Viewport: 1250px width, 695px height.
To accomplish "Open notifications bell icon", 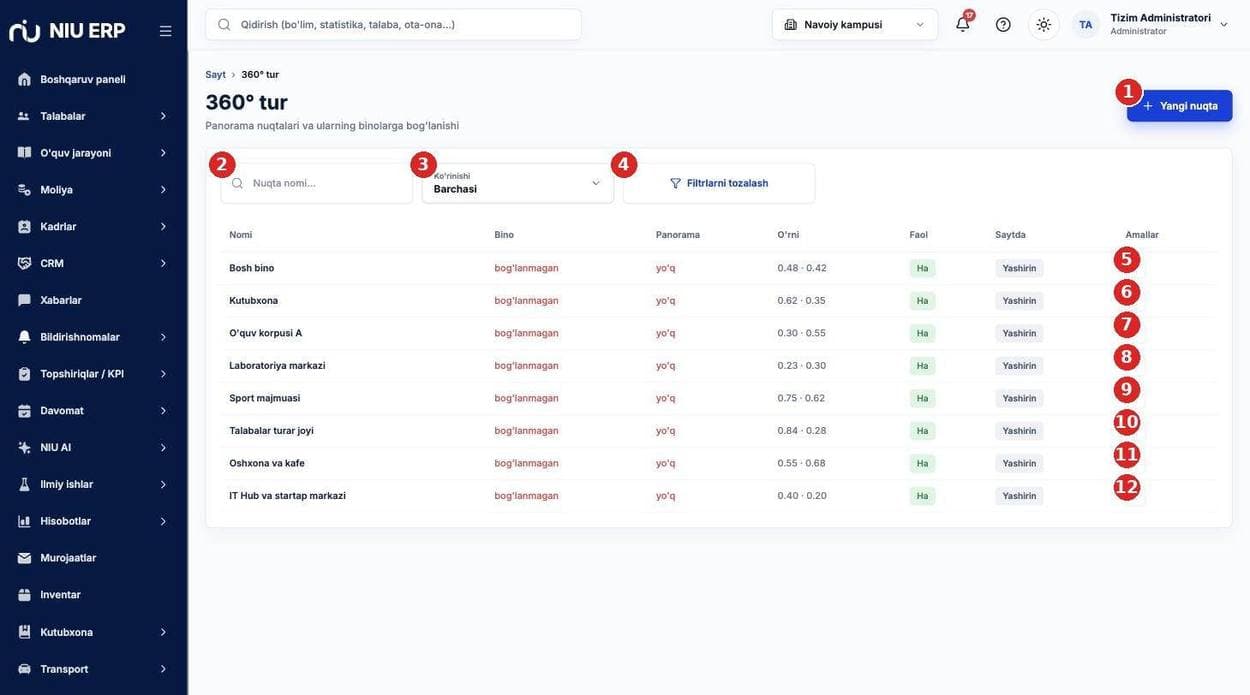I will 963,24.
